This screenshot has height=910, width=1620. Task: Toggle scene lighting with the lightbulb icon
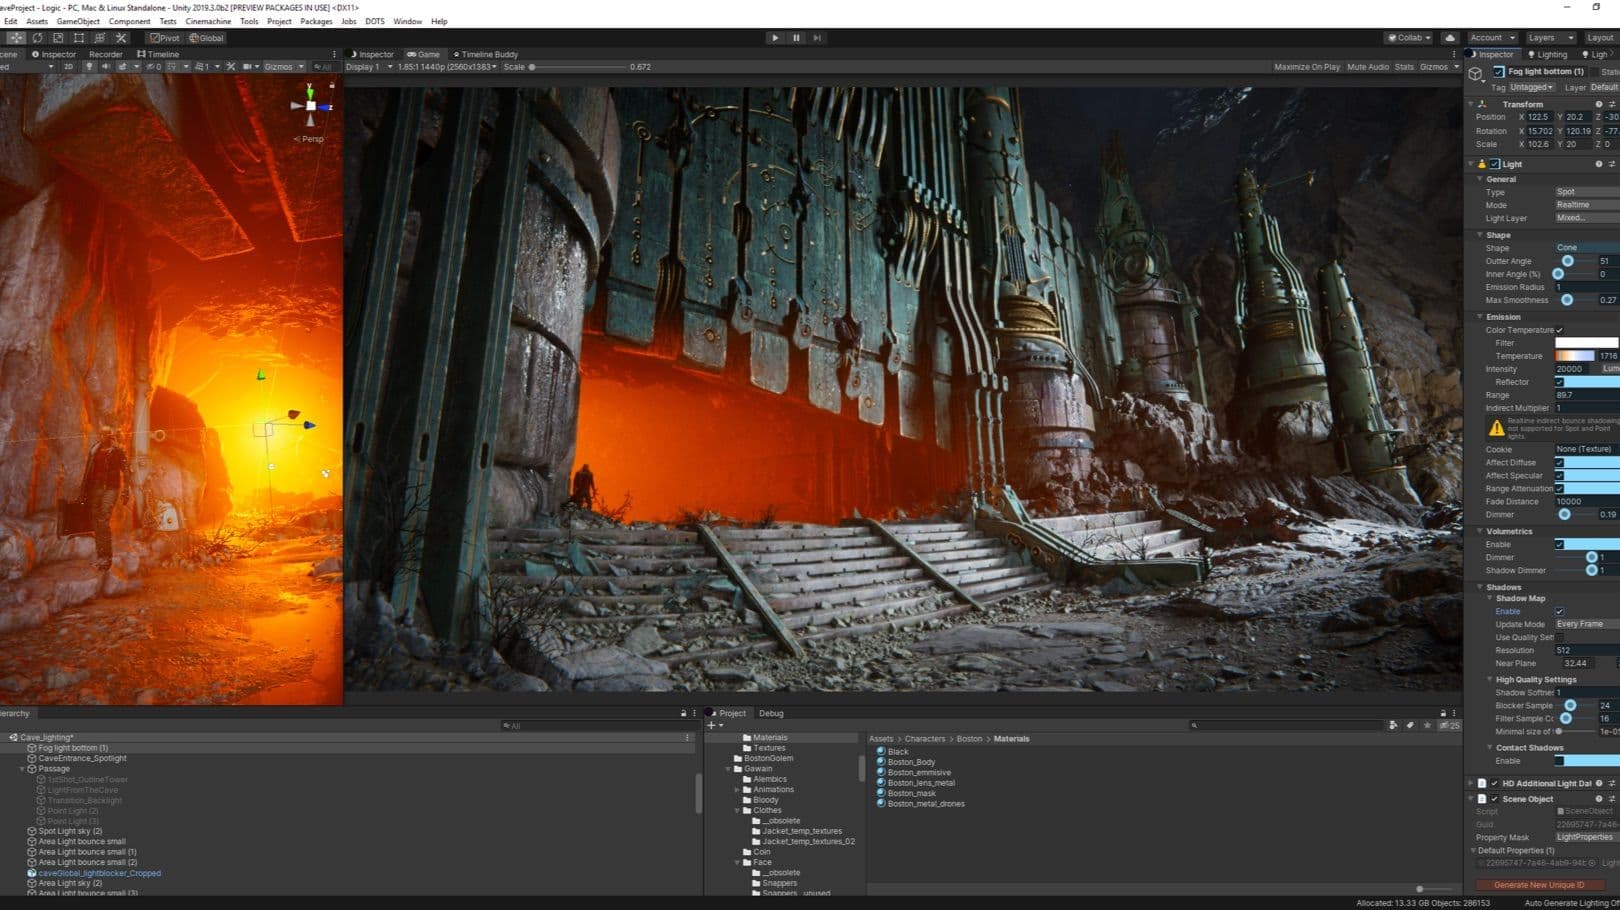point(89,67)
